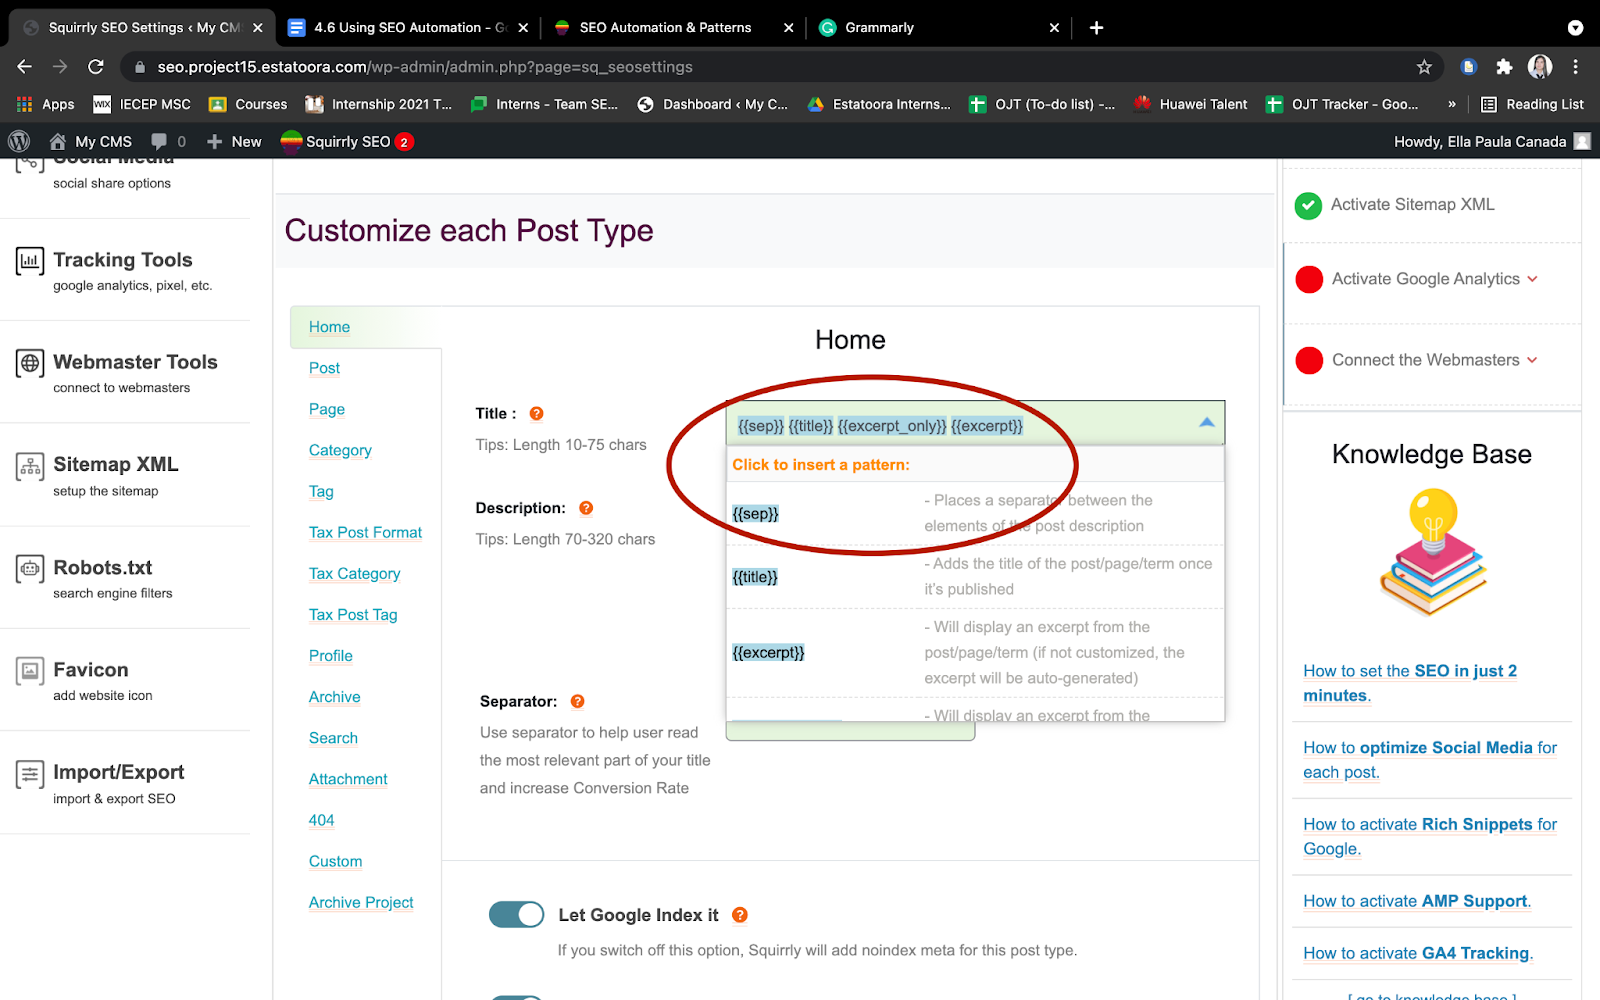The image size is (1600, 1000).
Task: Bookmark this page with the star icon
Action: [x=1424, y=67]
